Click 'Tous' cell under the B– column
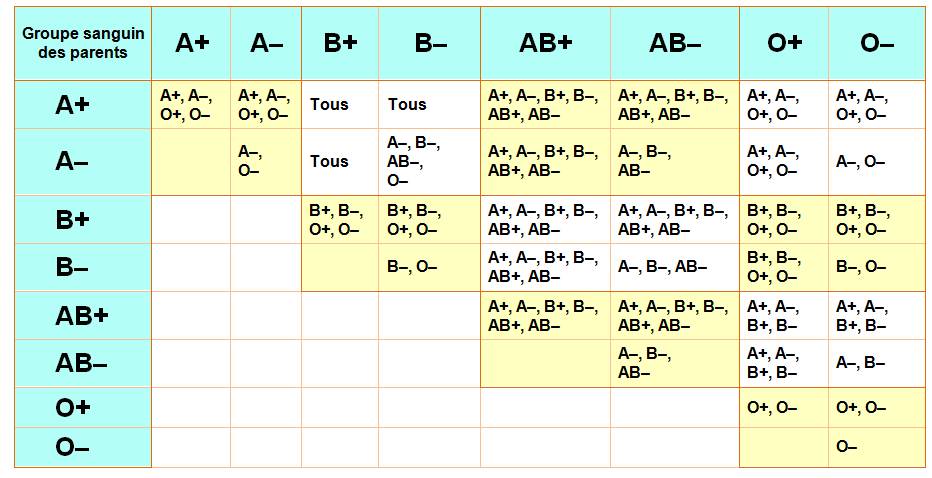 tap(407, 104)
